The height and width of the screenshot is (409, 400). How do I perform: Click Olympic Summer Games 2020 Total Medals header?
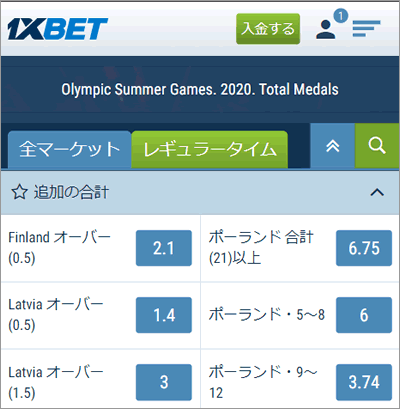200,89
